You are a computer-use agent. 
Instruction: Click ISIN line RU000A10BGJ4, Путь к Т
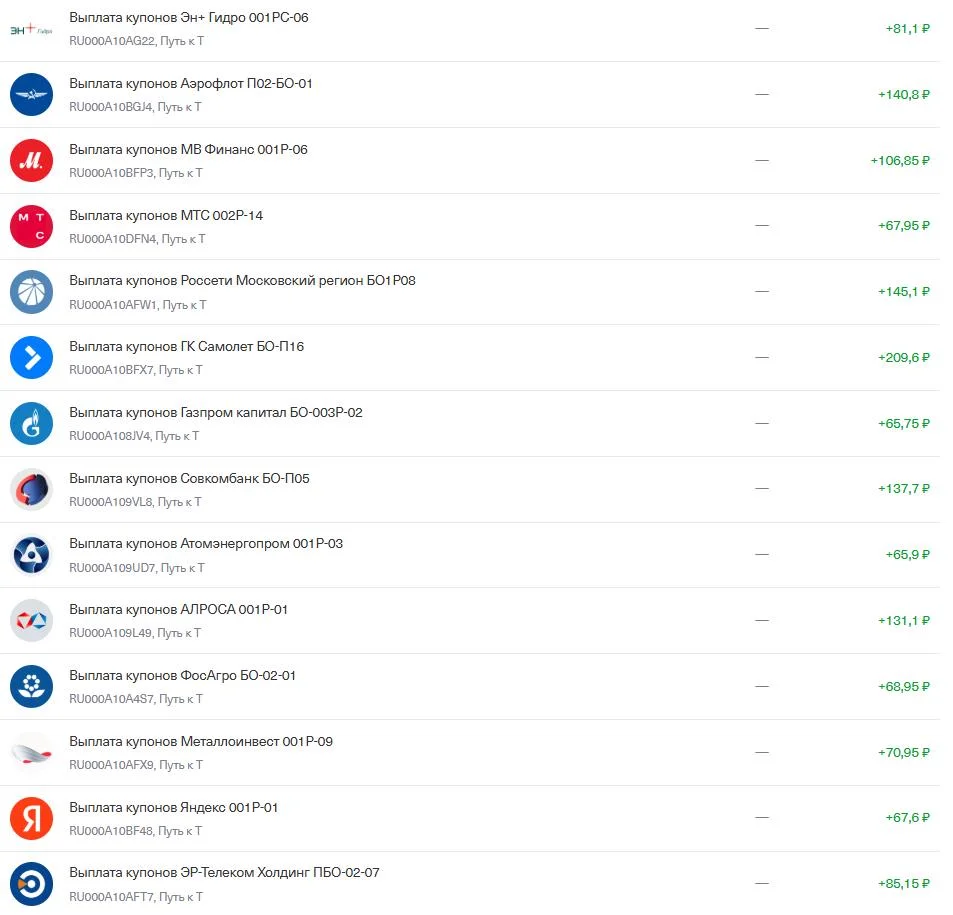pos(136,107)
